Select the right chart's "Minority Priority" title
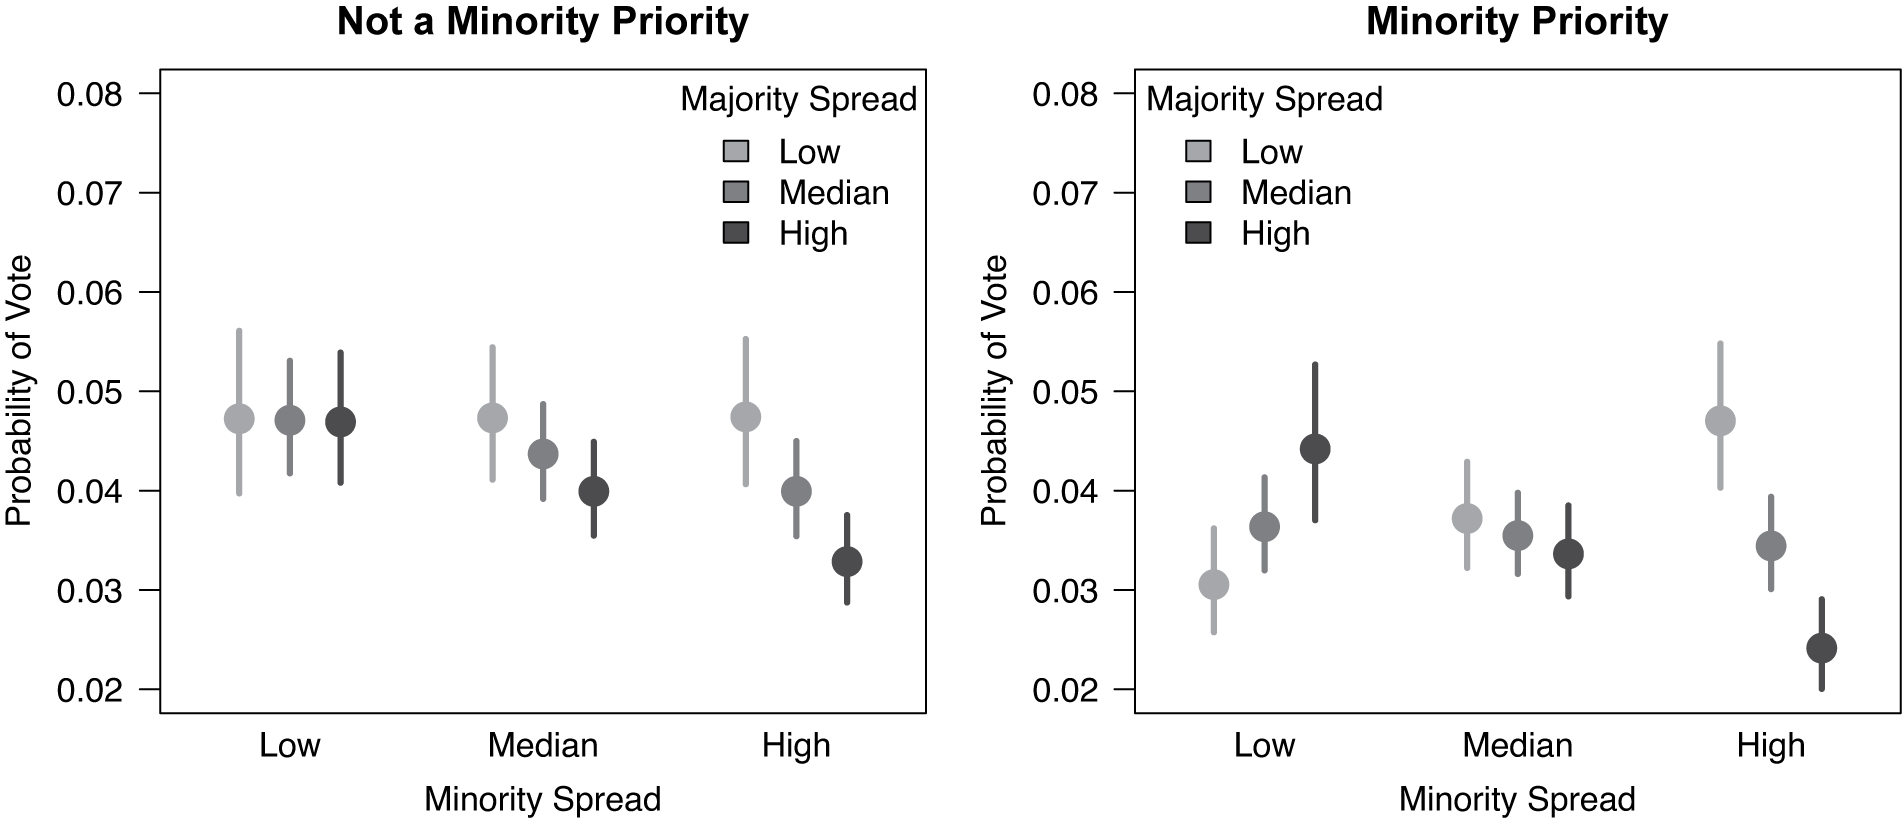The image size is (1902, 827). pos(1516,22)
